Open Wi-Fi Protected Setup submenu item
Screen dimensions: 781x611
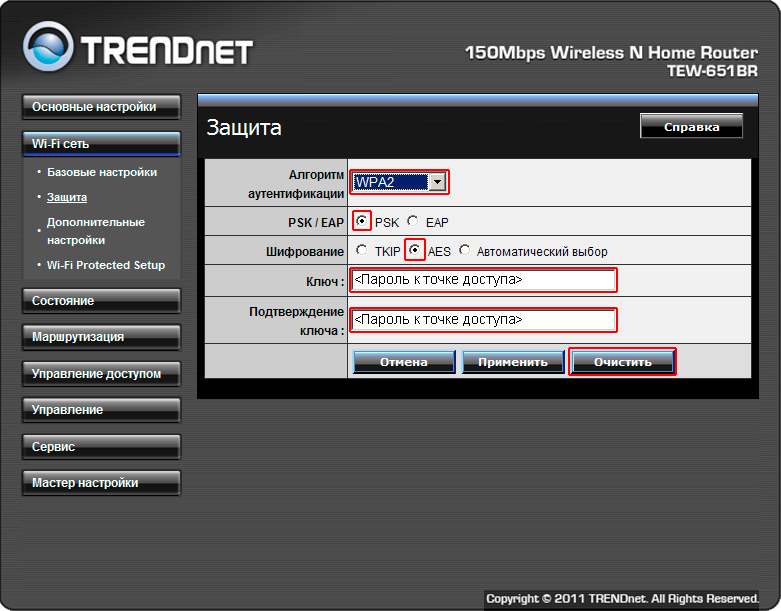[x=106, y=265]
